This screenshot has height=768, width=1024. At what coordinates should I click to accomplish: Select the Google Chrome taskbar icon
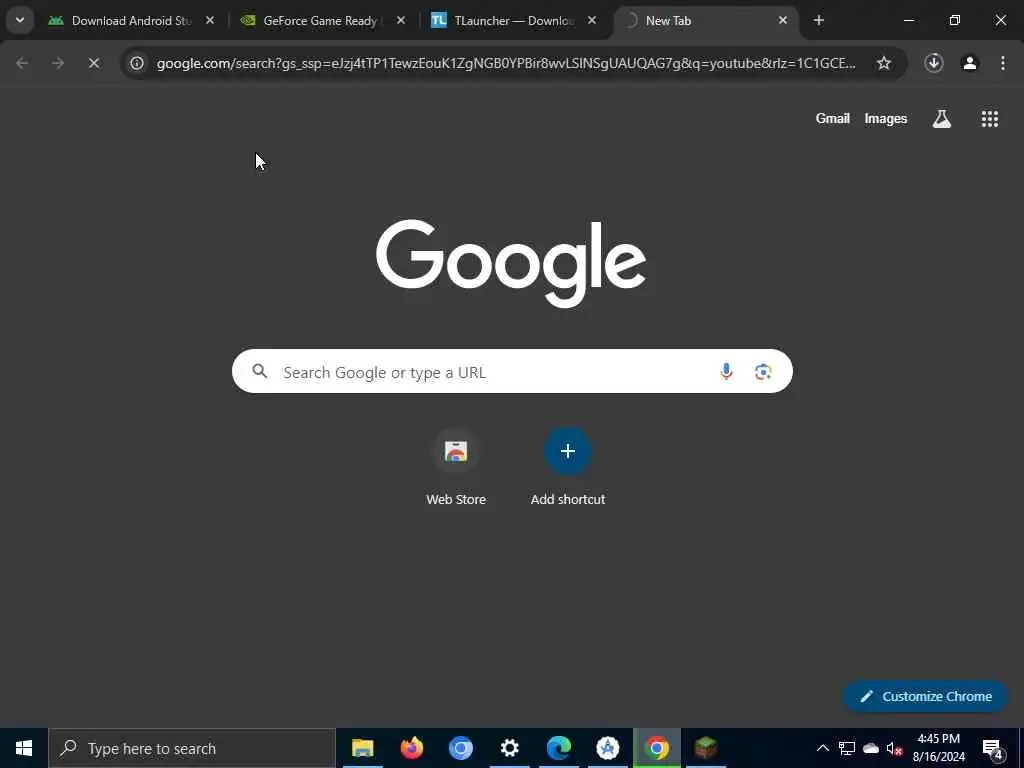click(656, 748)
